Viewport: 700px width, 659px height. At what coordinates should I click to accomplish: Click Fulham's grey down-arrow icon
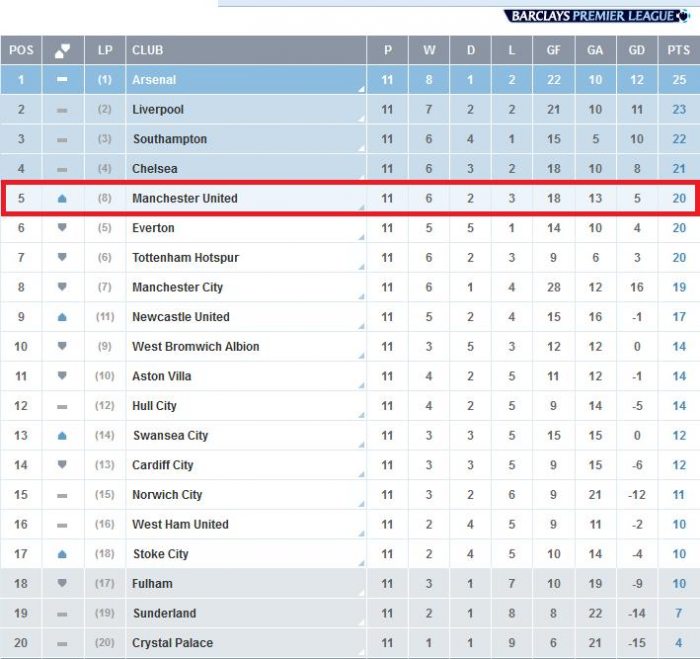[62, 583]
